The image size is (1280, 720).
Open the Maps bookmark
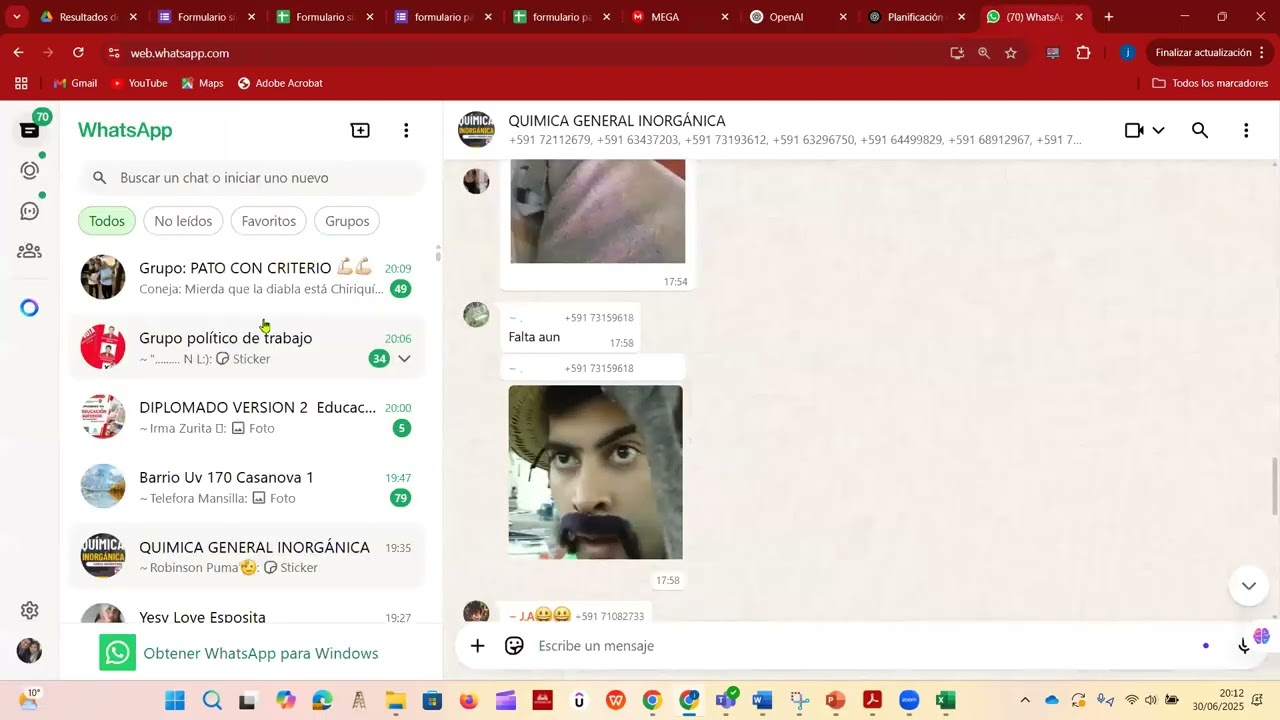202,83
